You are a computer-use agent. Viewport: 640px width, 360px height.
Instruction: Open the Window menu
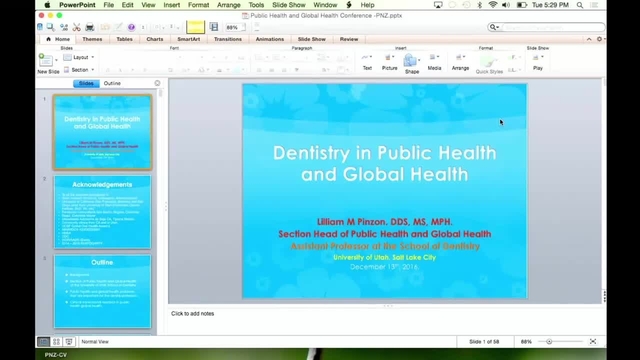coord(325,5)
